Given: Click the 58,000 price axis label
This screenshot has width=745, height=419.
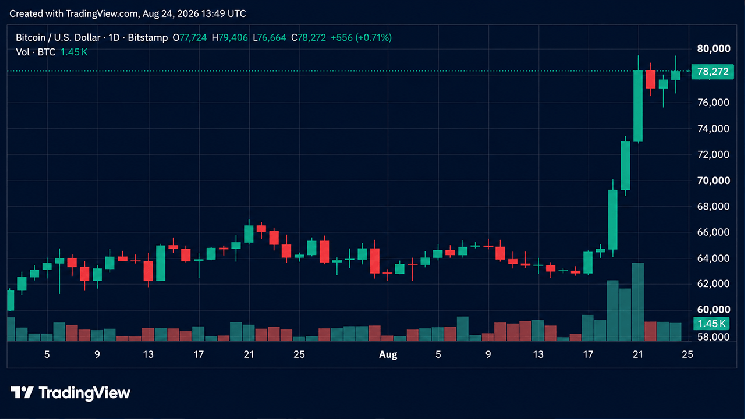Looking at the screenshot, I should coord(713,337).
